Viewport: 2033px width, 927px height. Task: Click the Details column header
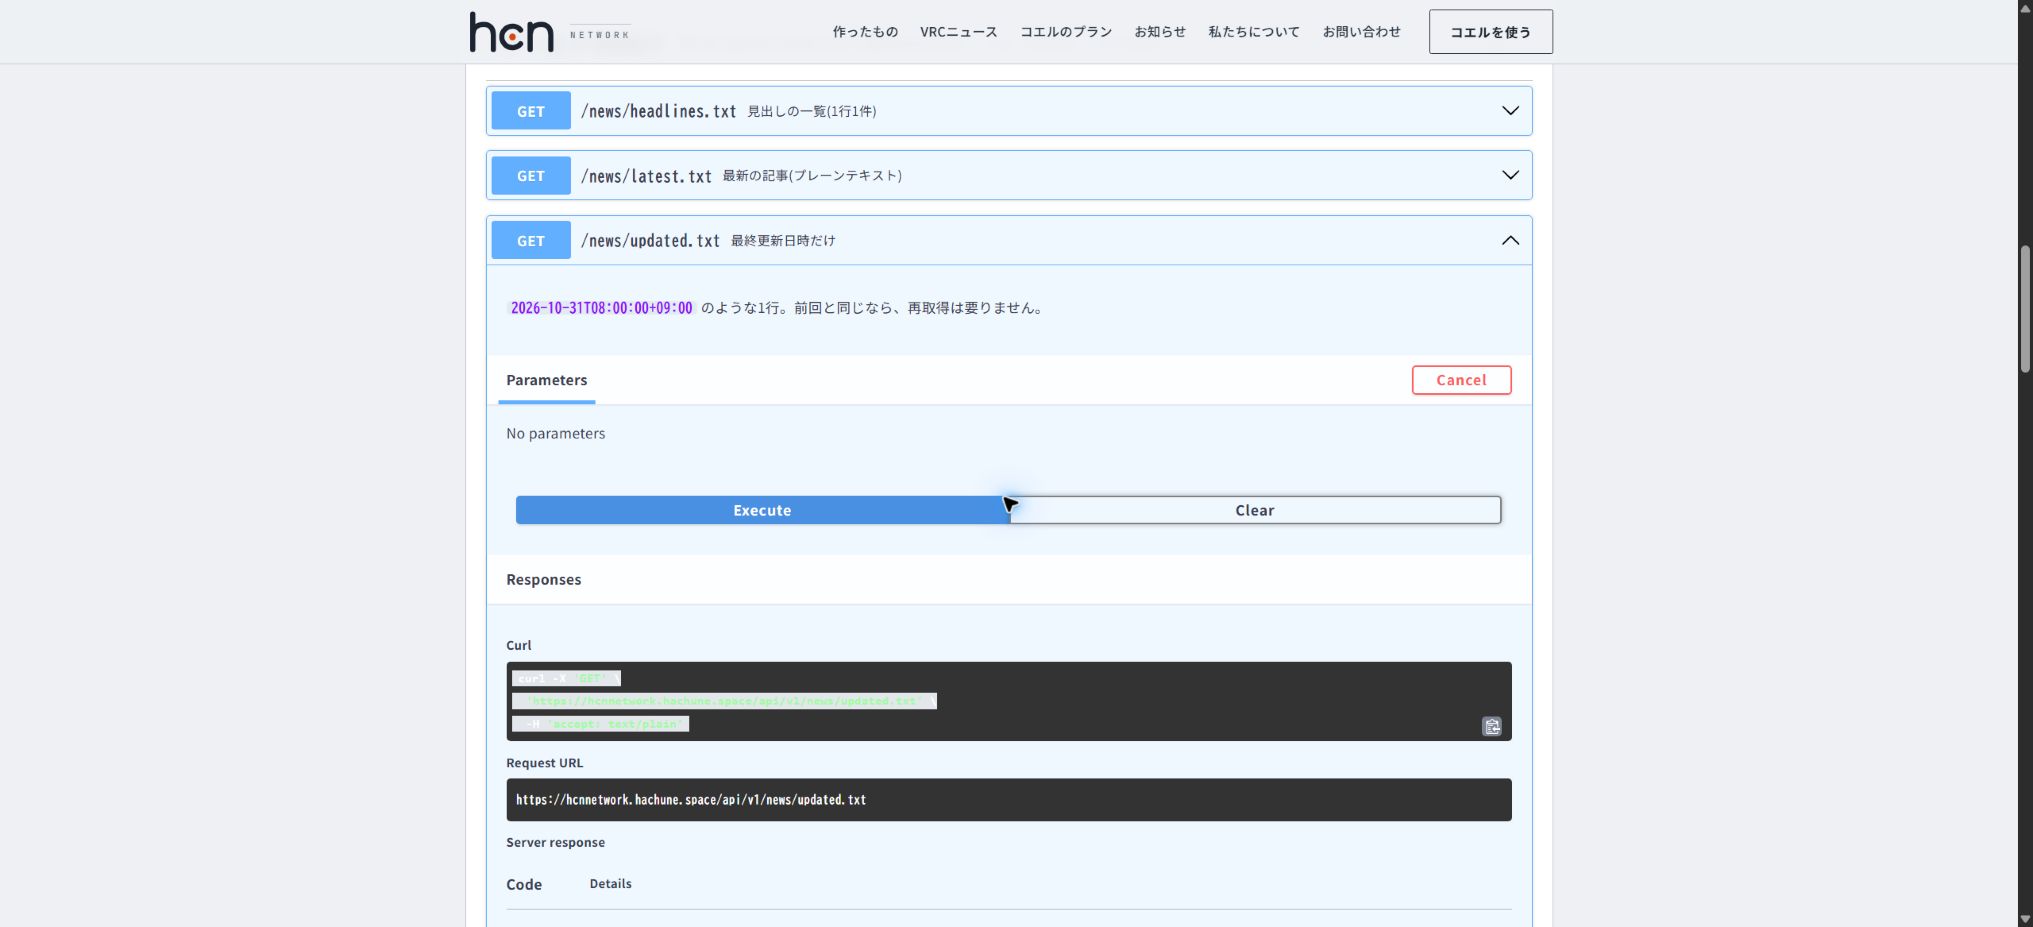pos(610,884)
